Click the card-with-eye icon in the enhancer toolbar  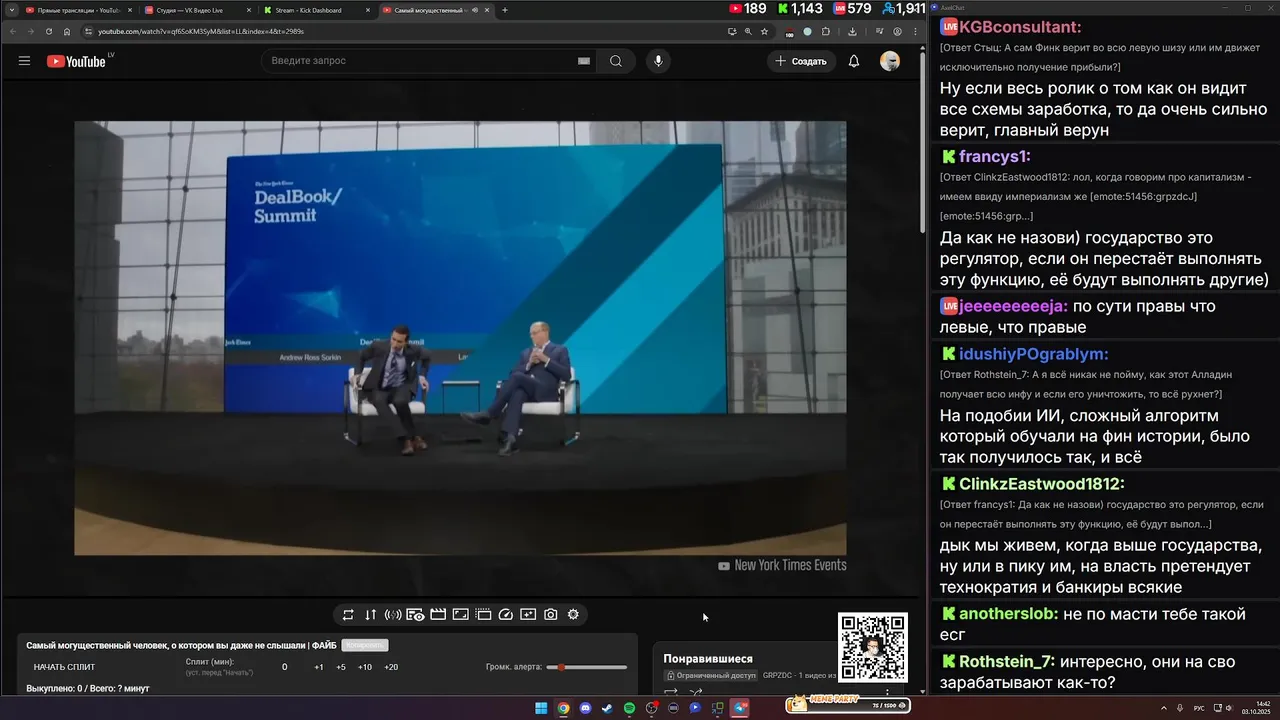click(415, 615)
